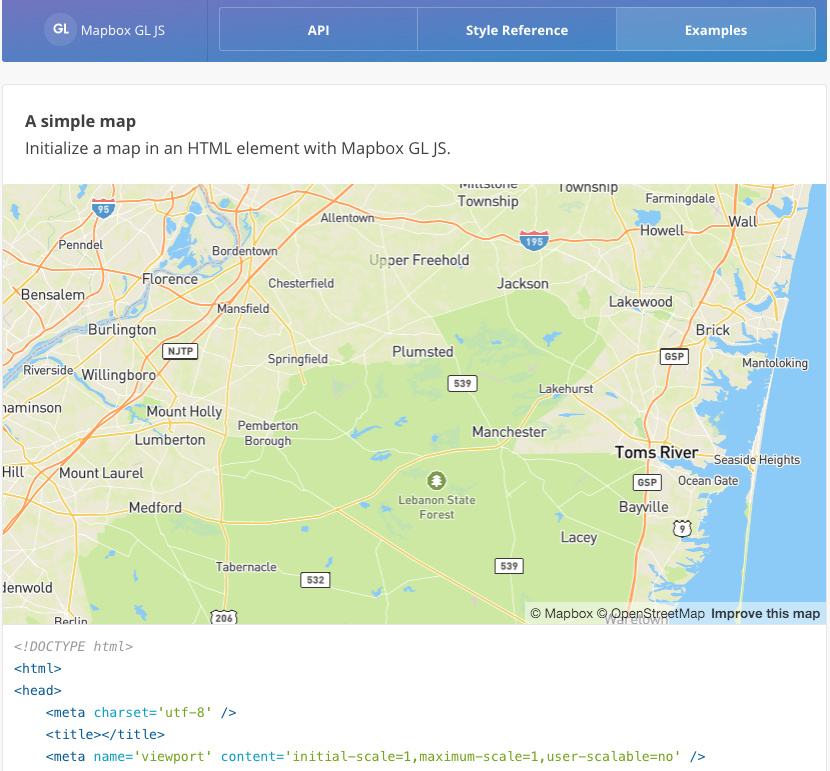The width and height of the screenshot is (830, 771).
Task: Click the Upper Freehold map label
Action: (x=419, y=260)
